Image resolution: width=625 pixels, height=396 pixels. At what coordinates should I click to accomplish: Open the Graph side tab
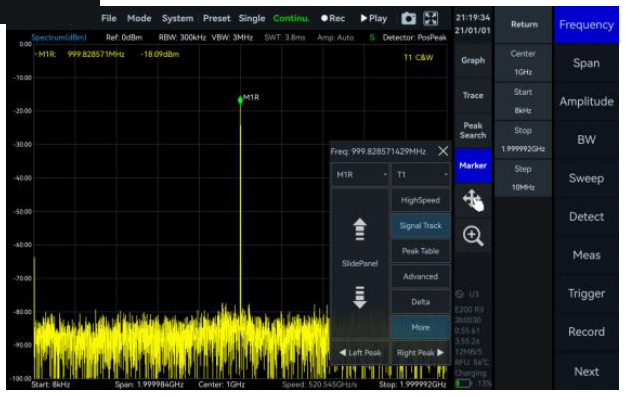[473, 60]
